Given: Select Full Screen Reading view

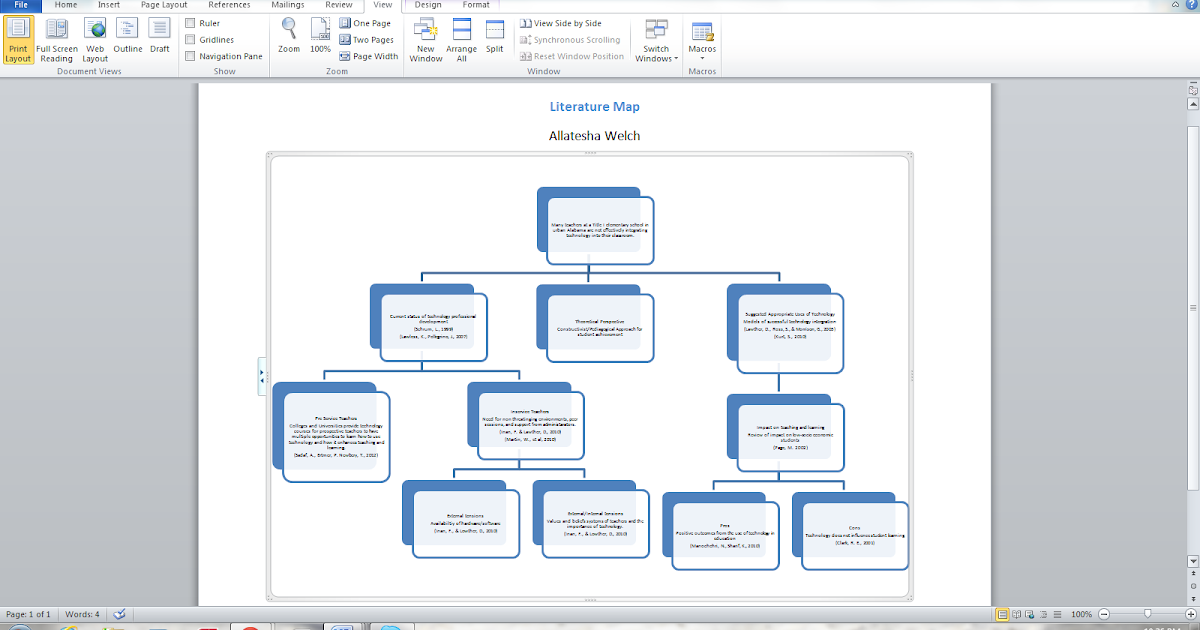Looking at the screenshot, I should tap(57, 40).
